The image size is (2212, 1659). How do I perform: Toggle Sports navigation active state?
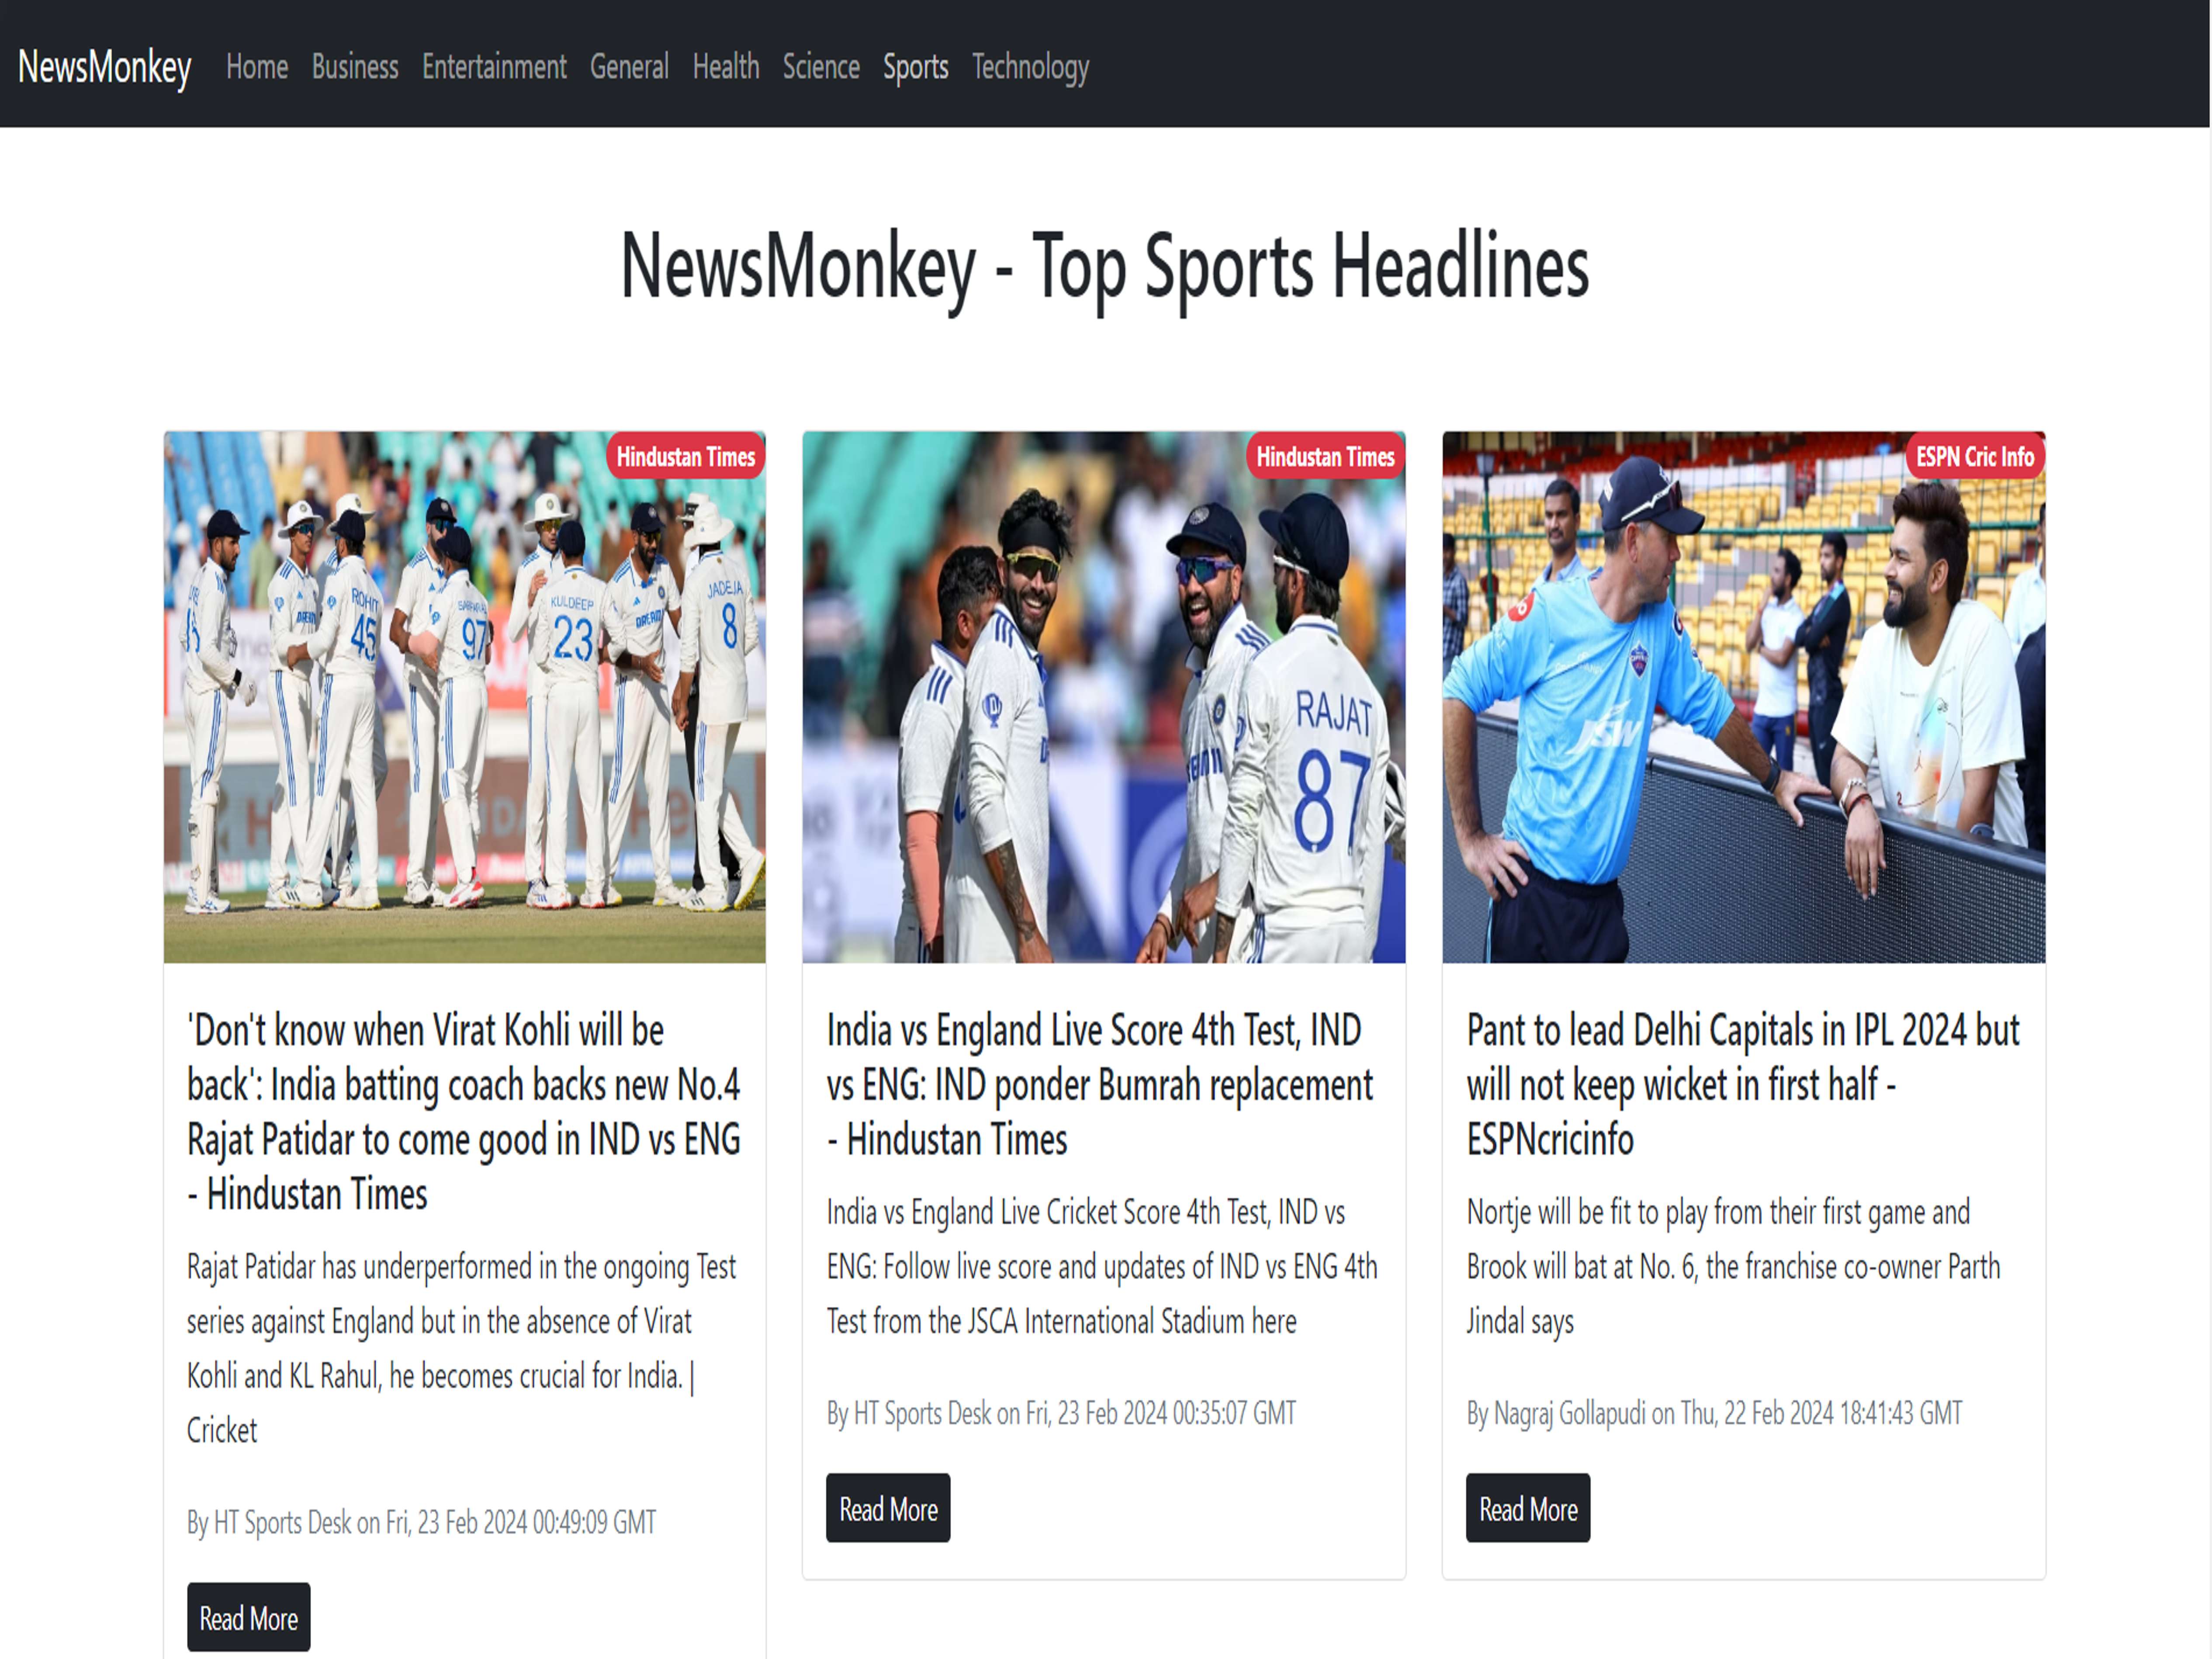point(914,66)
